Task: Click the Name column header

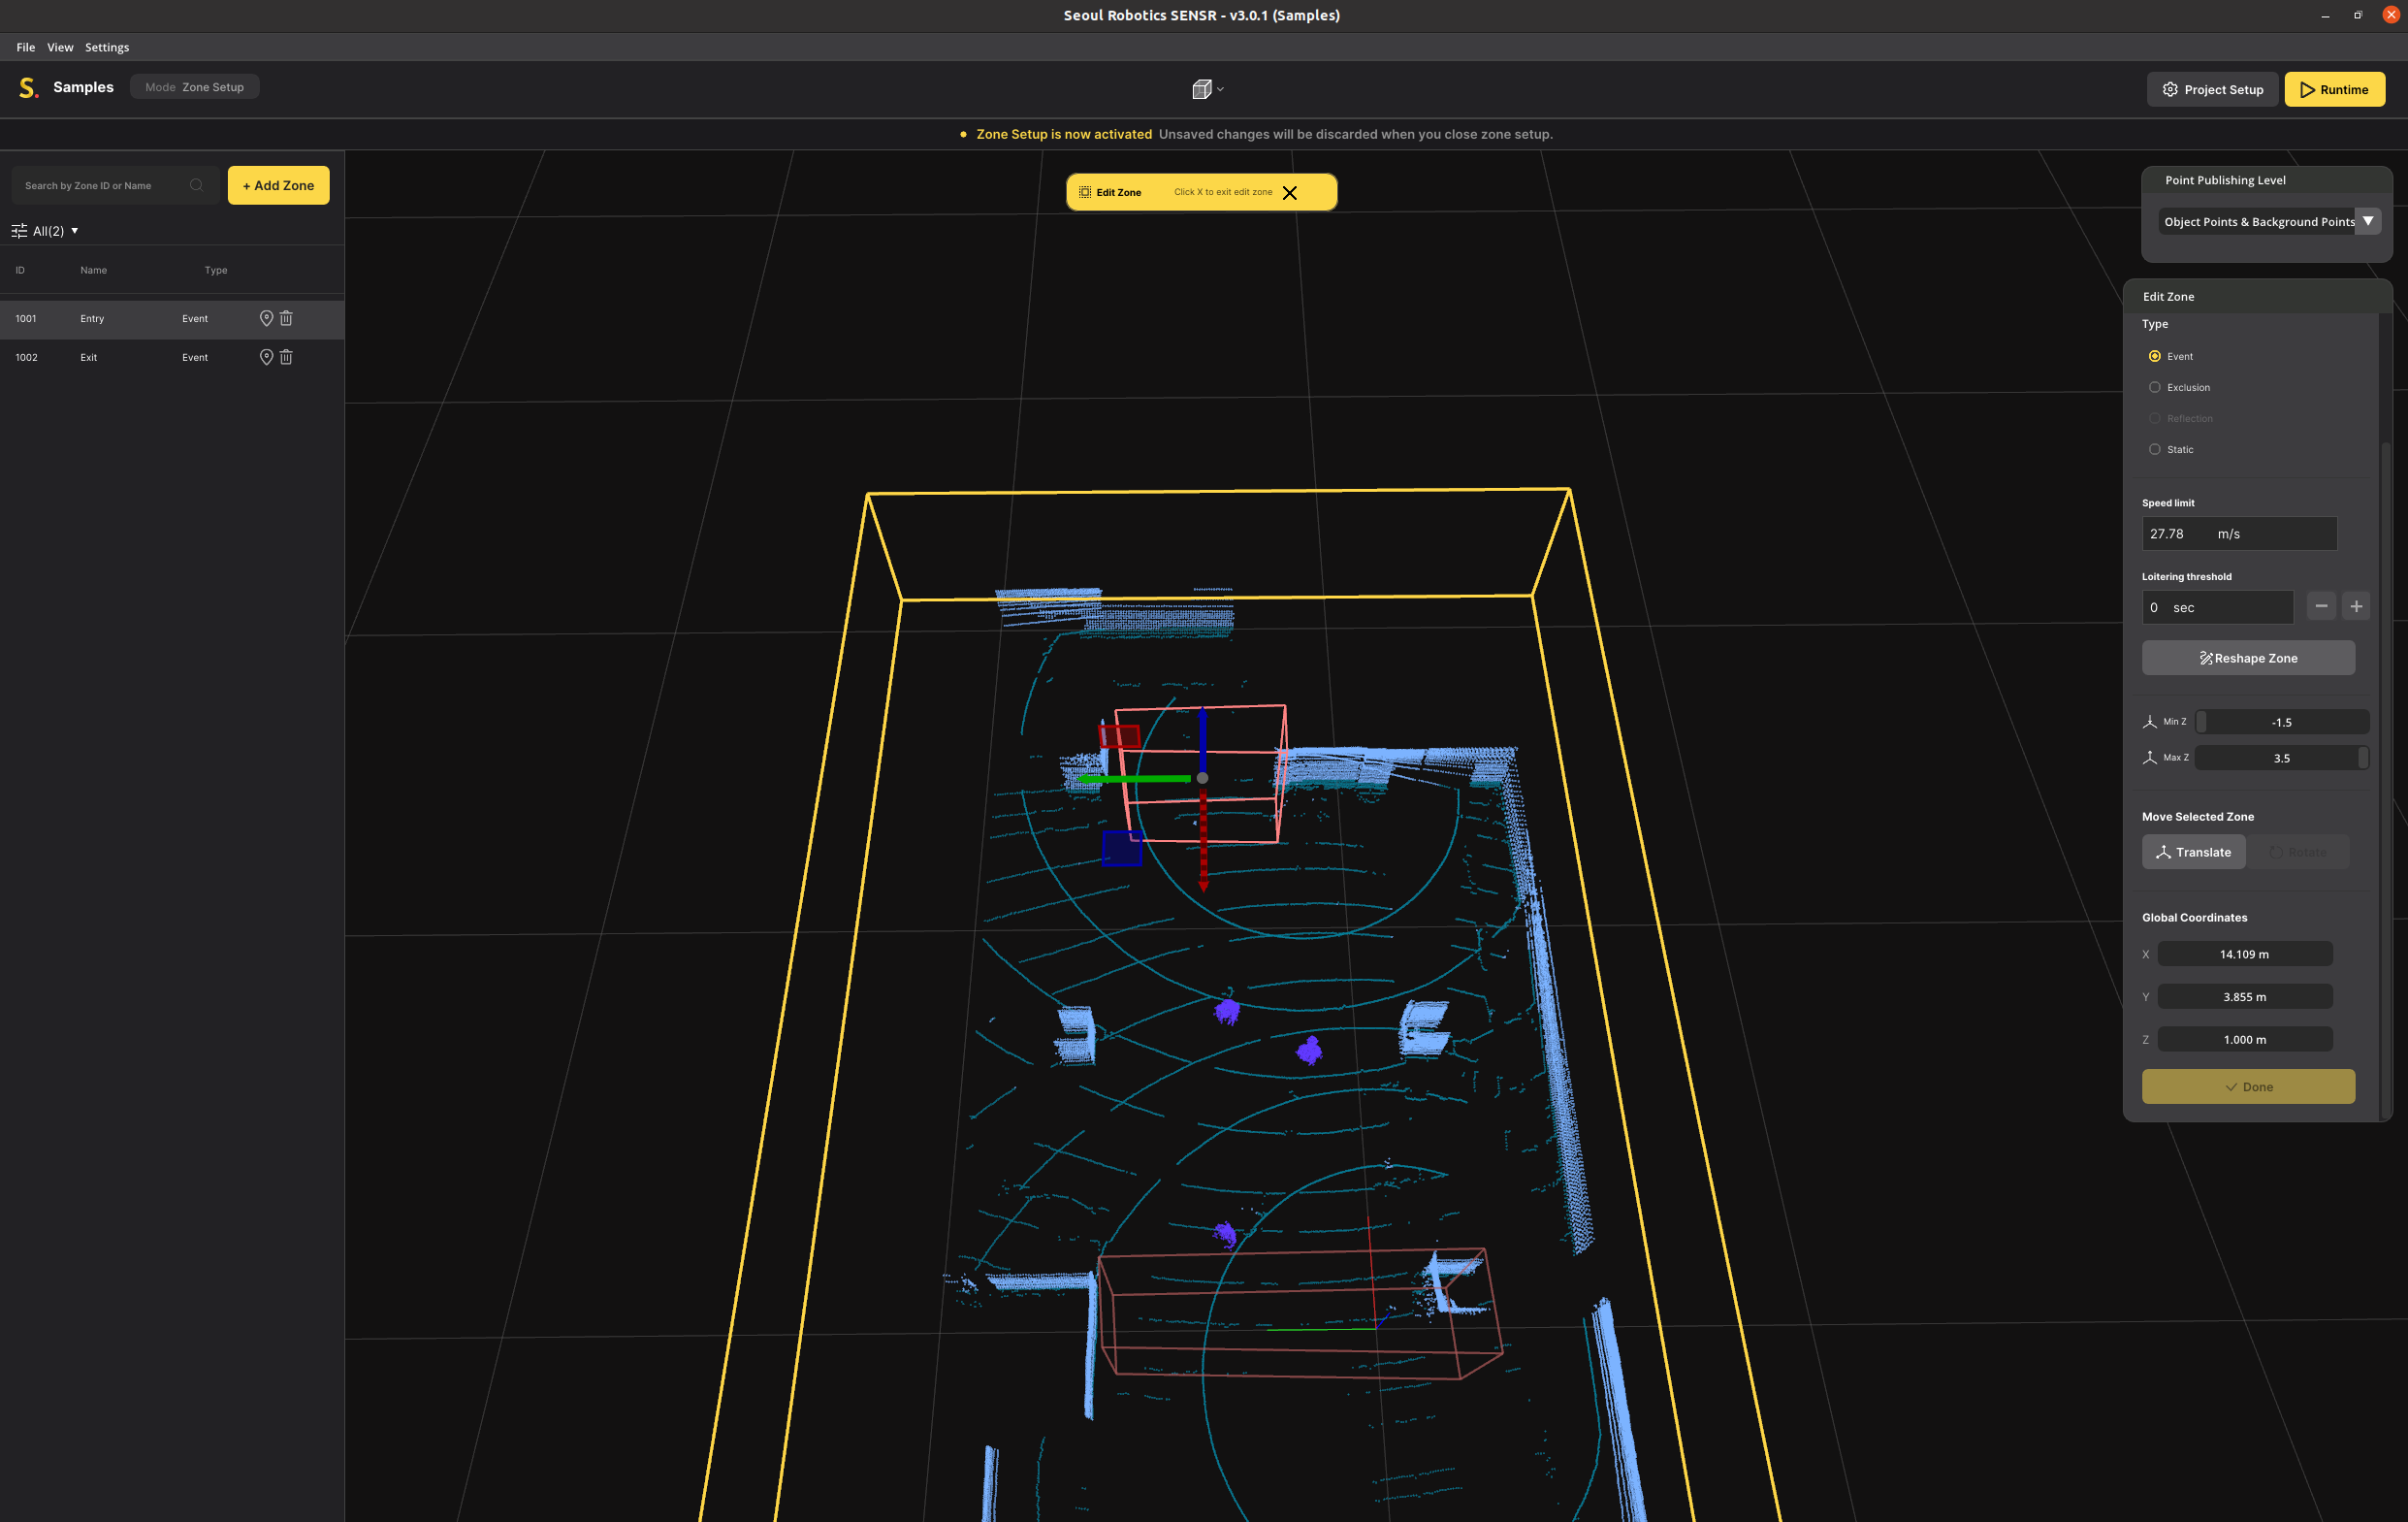Action: (93, 270)
